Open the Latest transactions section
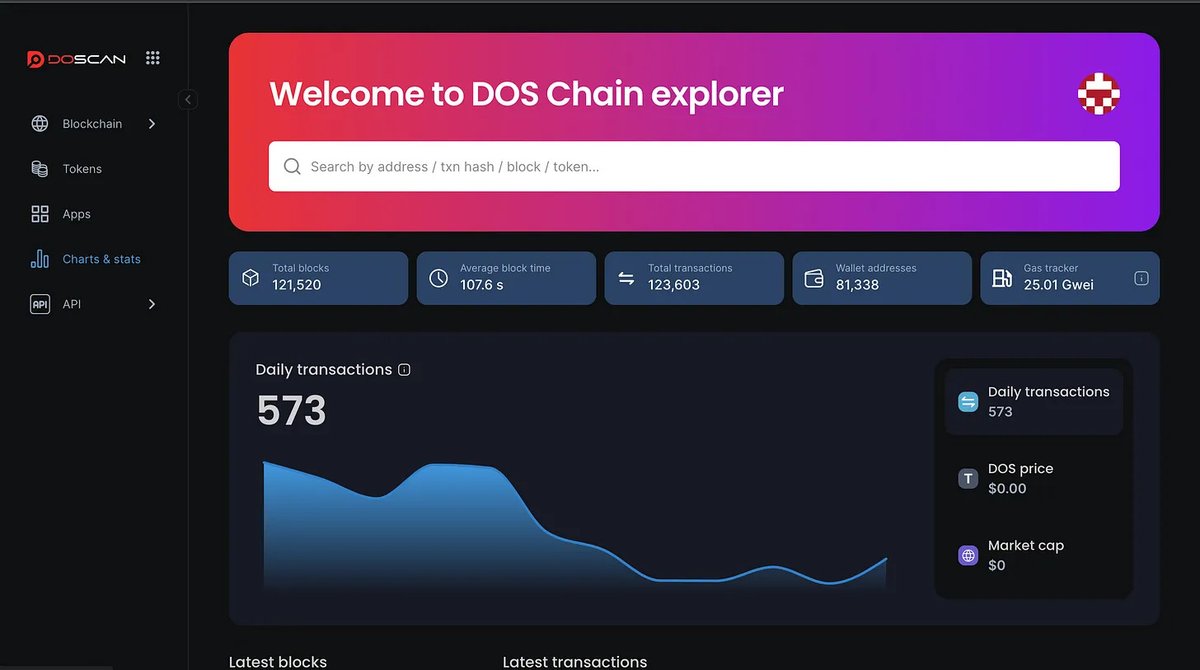Image resolution: width=1200 pixels, height=670 pixels. 575,661
